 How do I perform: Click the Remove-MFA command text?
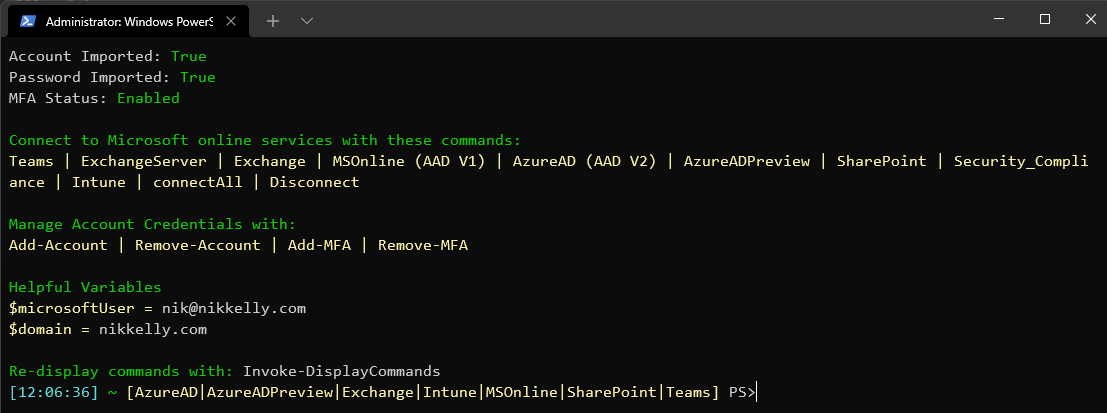coord(423,246)
